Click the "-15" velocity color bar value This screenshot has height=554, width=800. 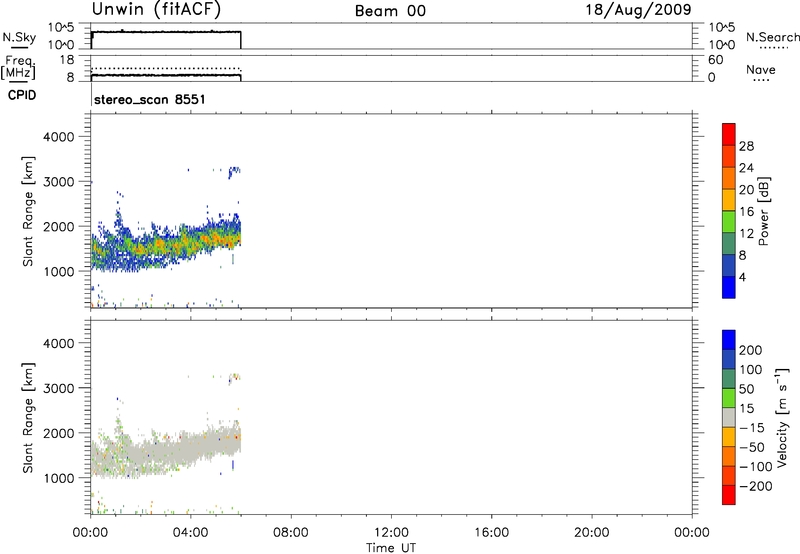pyautogui.click(x=752, y=427)
